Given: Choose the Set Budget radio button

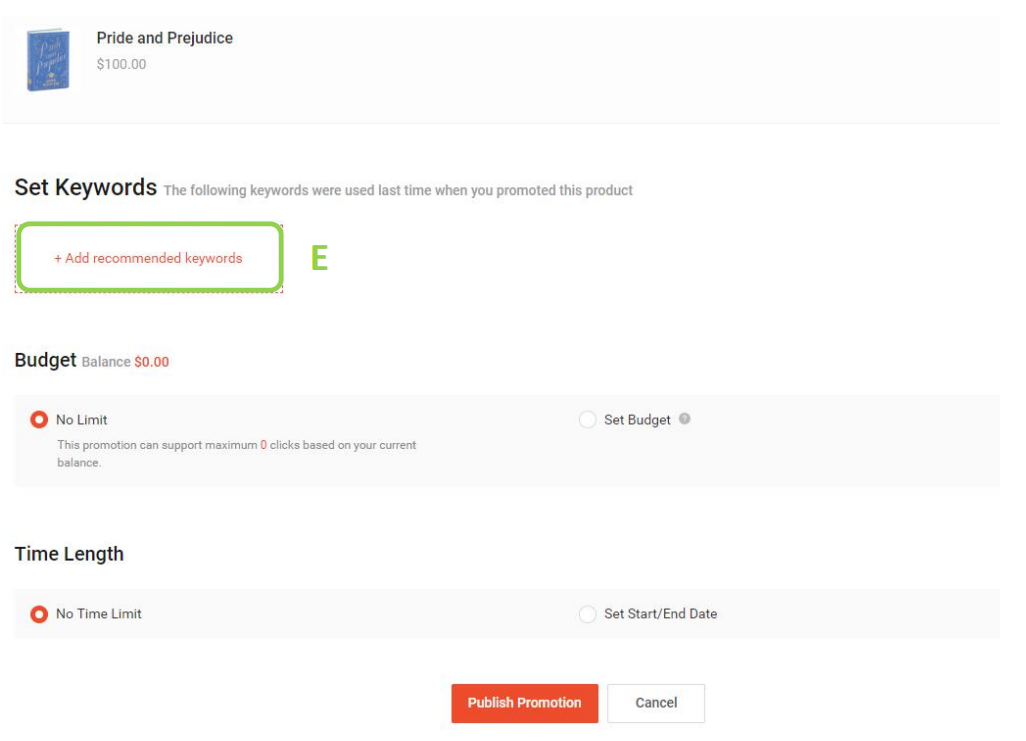Looking at the screenshot, I should [588, 420].
